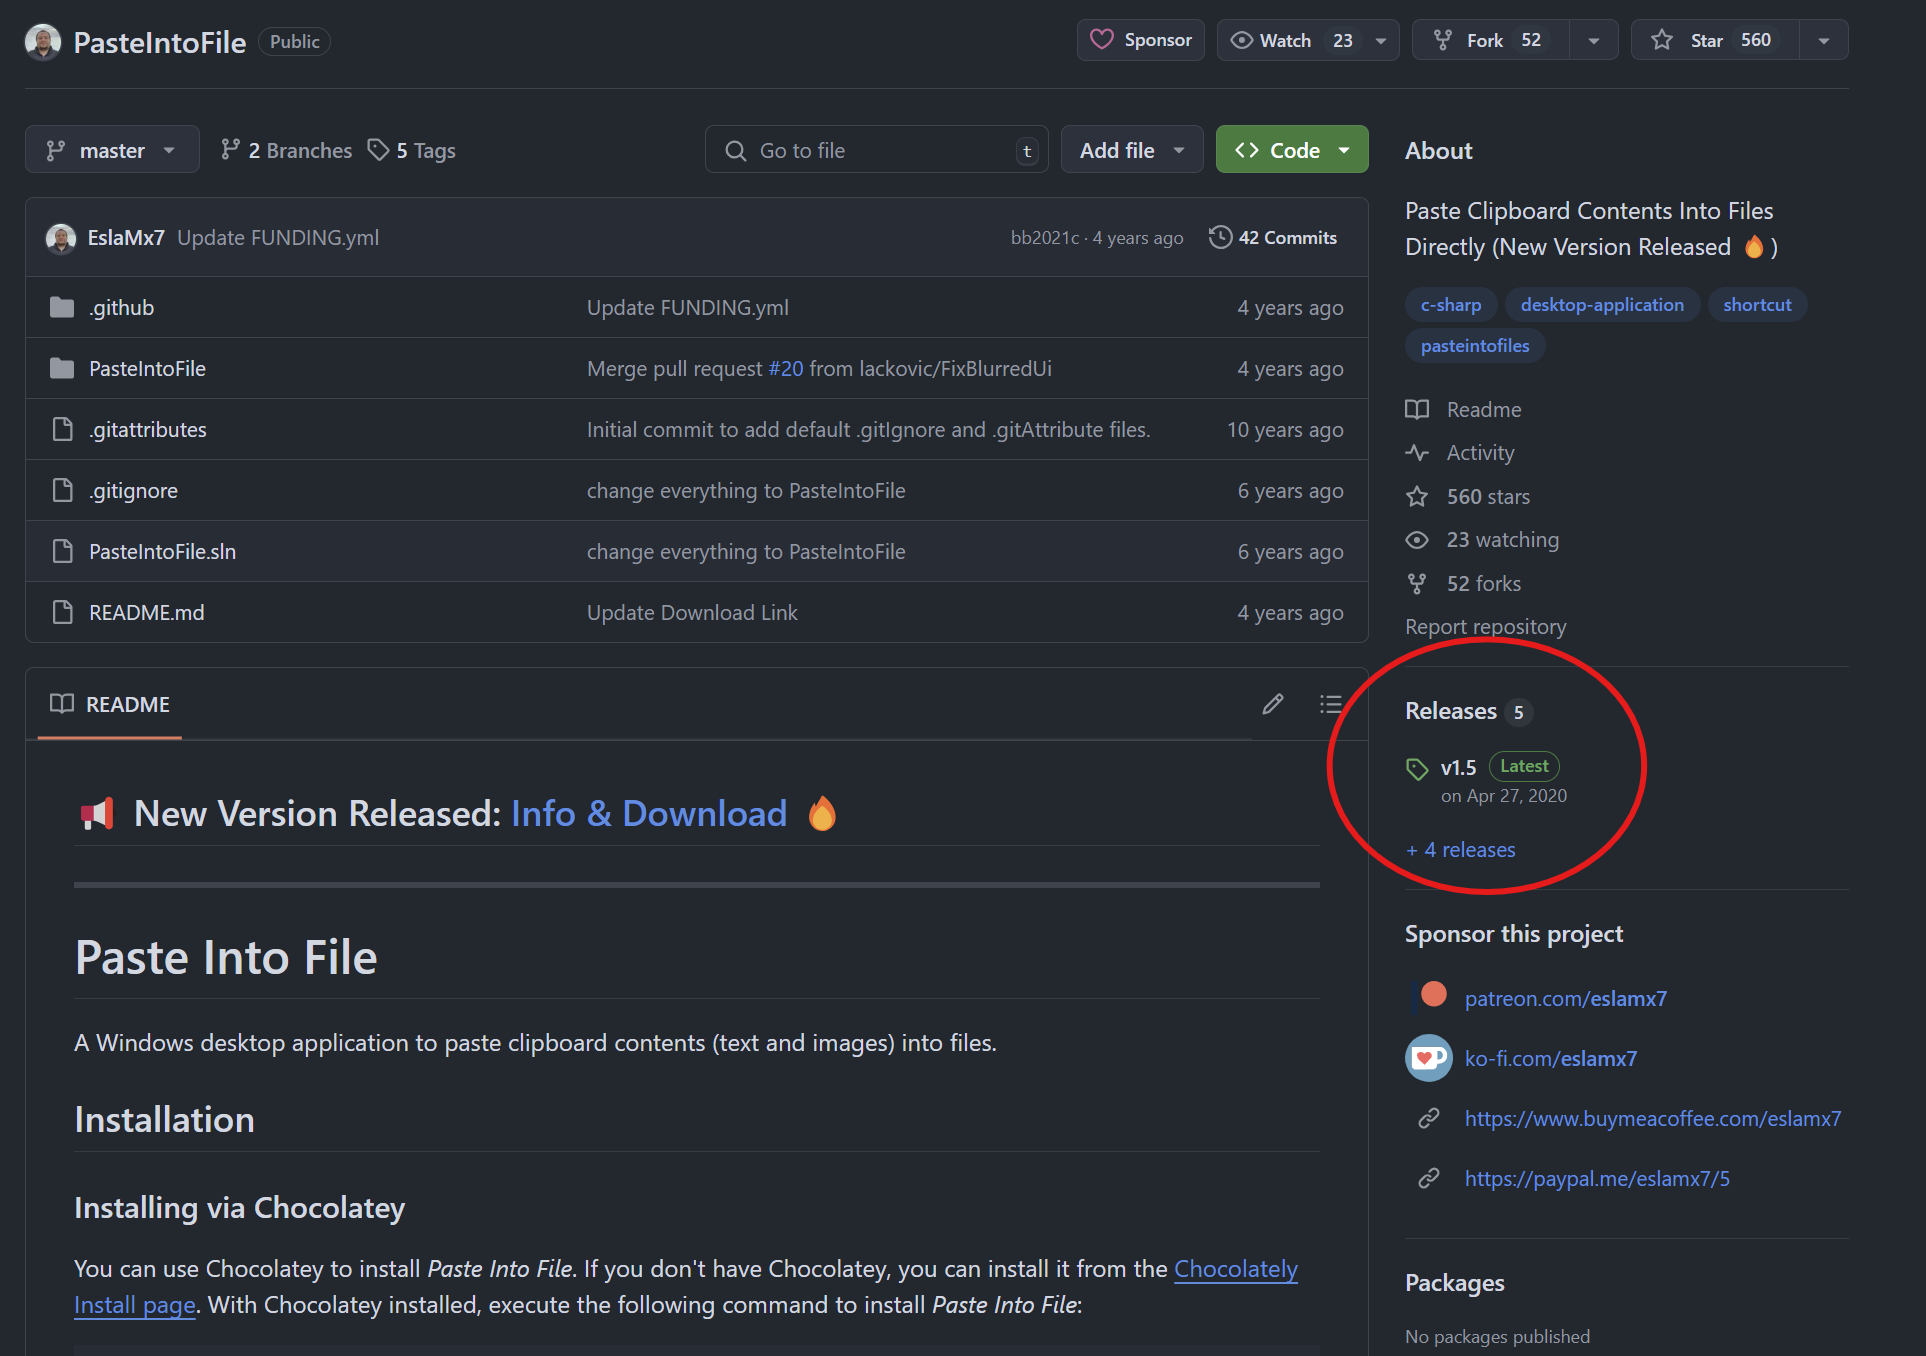1926x1356 pixels.
Task: Click the file icon for .gitattributes
Action: (x=62, y=430)
